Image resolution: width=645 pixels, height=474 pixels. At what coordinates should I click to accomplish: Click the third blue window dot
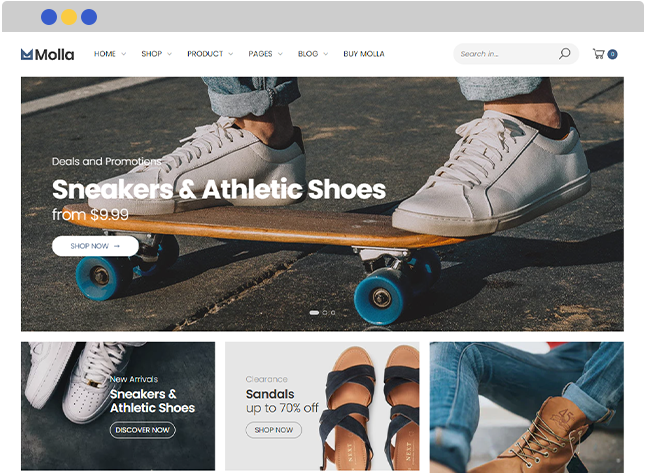(89, 17)
